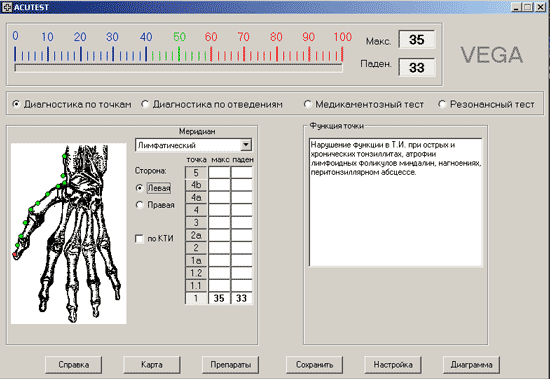This screenshot has width=550, height=379.
Task: Select point 1a in the point table
Action: (x=196, y=261)
